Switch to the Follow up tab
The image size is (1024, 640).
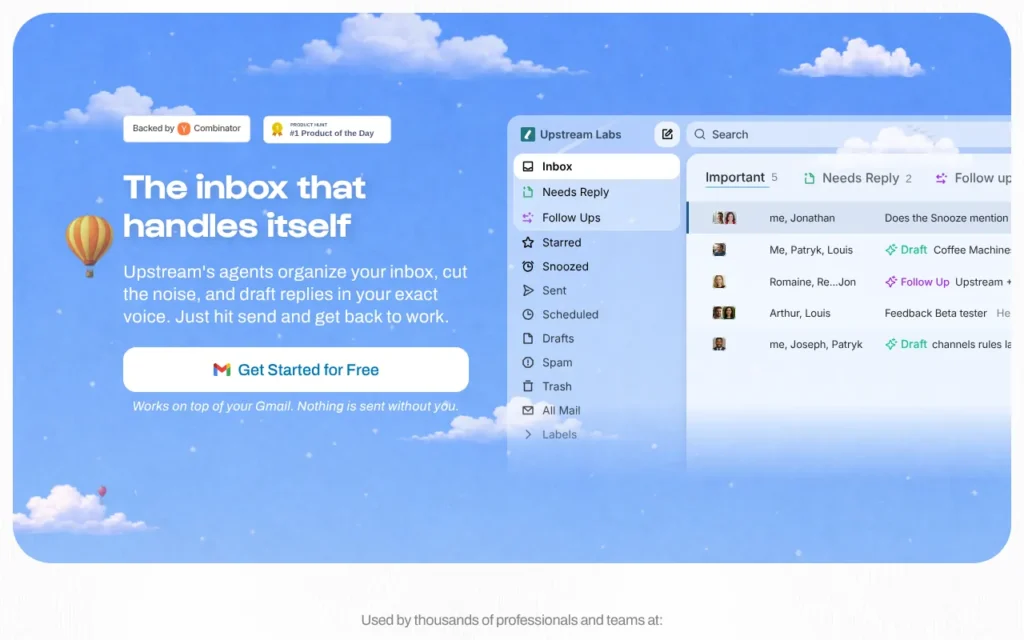[x=973, y=178]
